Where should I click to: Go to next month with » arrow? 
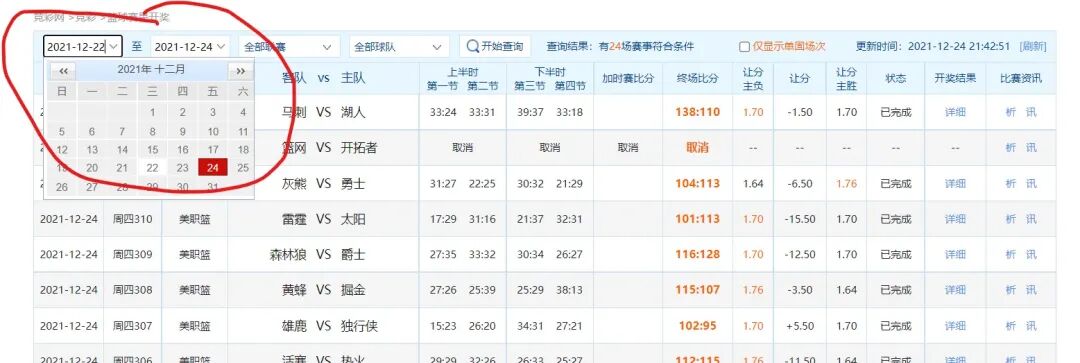[240, 70]
